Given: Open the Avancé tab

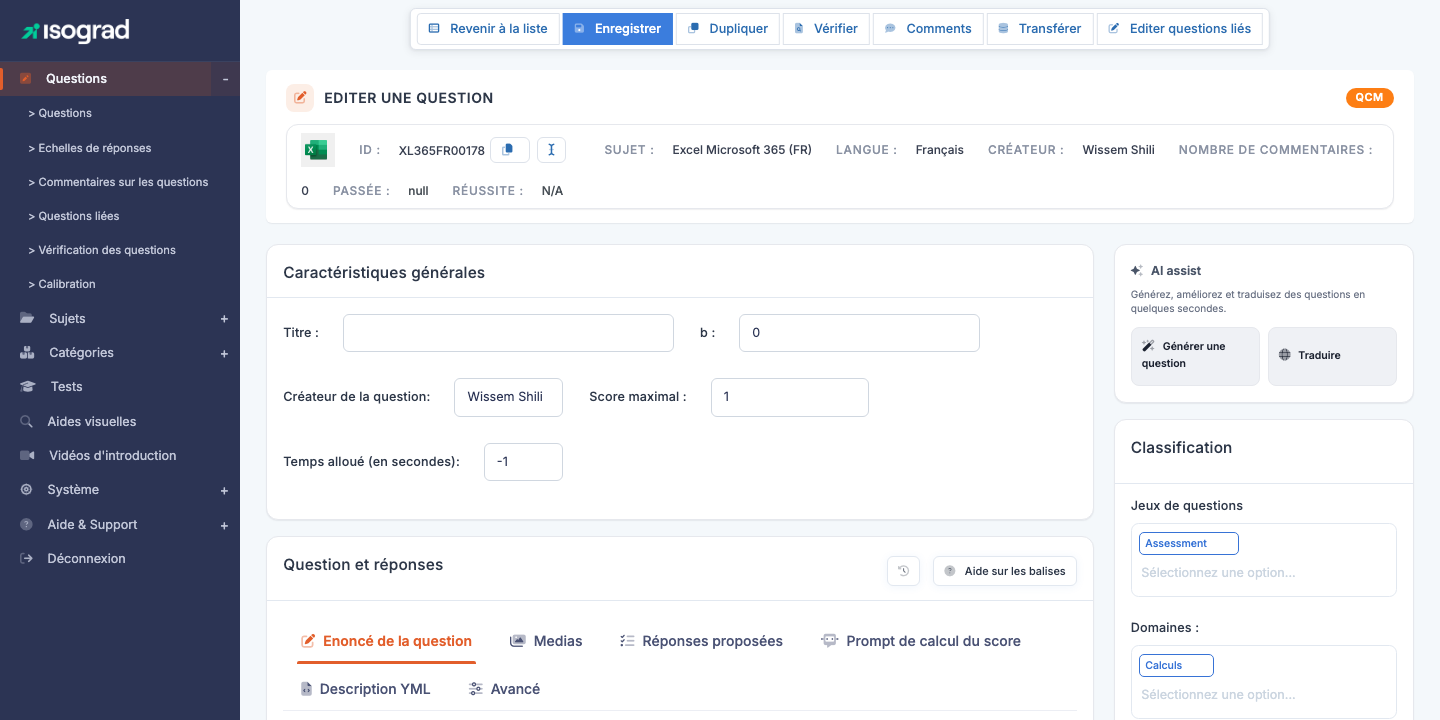Looking at the screenshot, I should 504,689.
